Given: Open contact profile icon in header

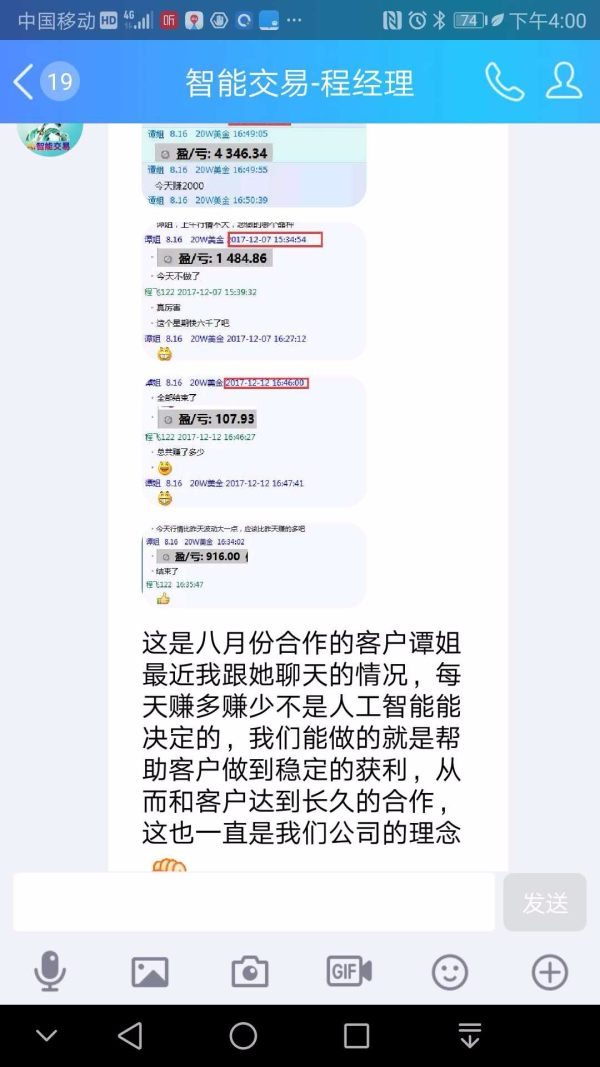Looking at the screenshot, I should point(563,81).
